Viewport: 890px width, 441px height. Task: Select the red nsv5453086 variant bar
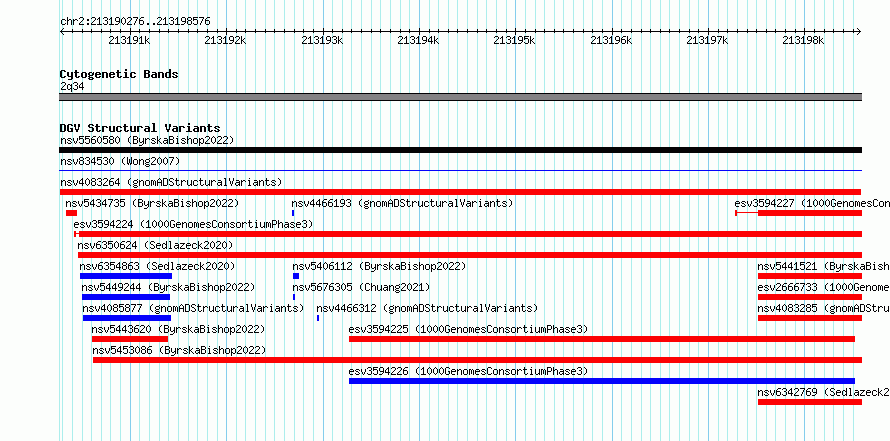(x=477, y=360)
